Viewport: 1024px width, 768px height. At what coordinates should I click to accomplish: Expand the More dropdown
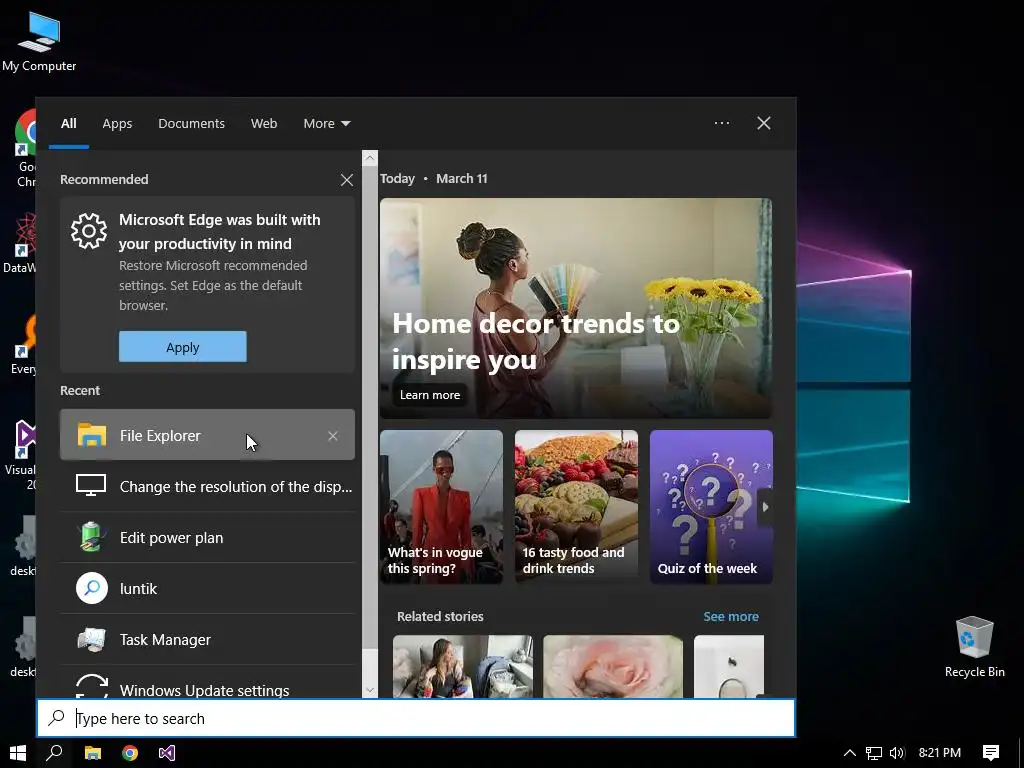coord(327,123)
